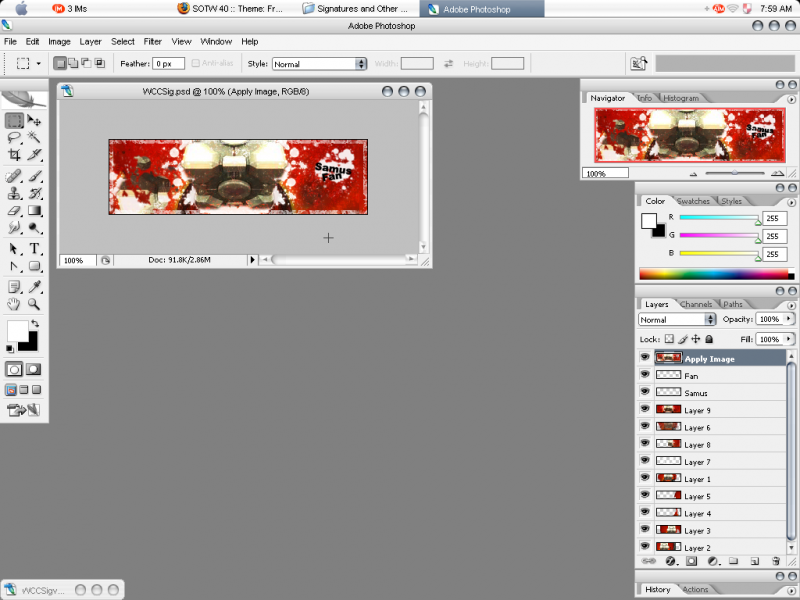The height and width of the screenshot is (600, 800).
Task: Select the Dodge/Burn tool
Action: [x=34, y=228]
